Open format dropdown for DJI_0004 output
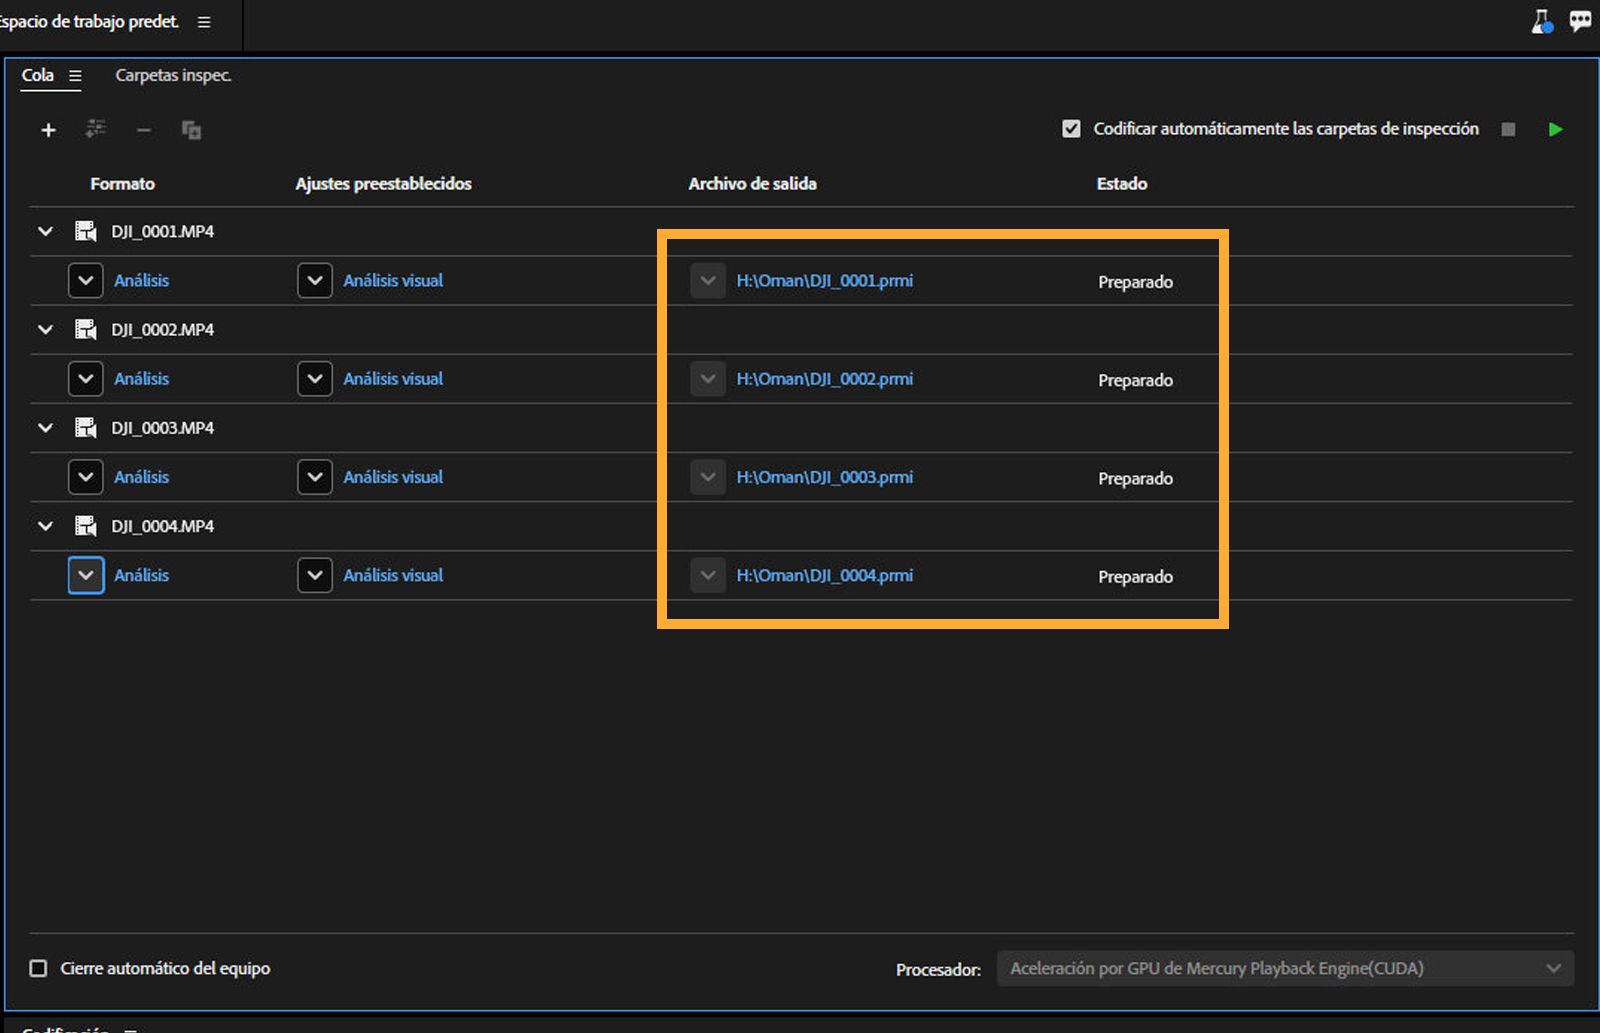Screen dimensions: 1600x1033 point(86,575)
